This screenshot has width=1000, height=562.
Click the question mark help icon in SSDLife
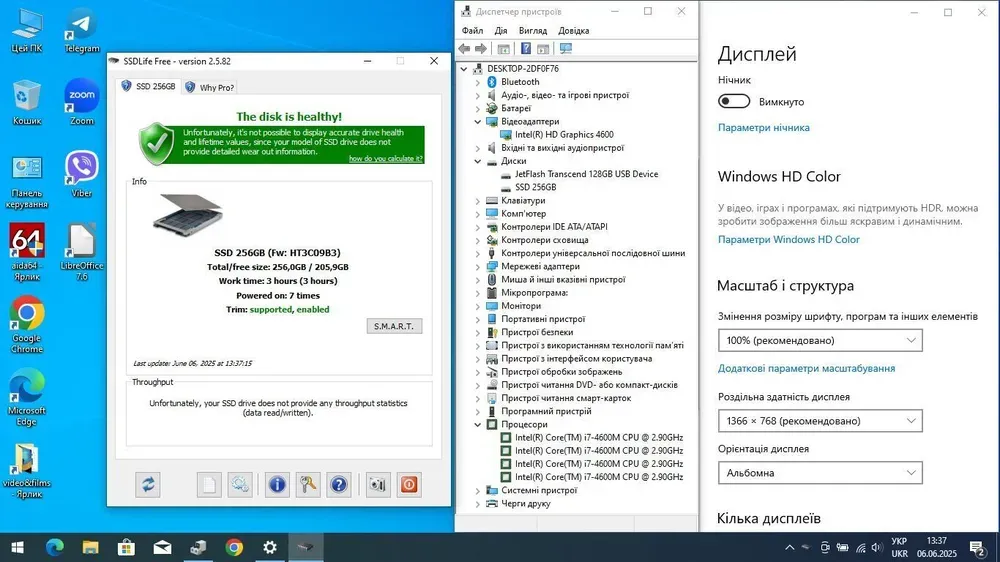[x=339, y=485]
